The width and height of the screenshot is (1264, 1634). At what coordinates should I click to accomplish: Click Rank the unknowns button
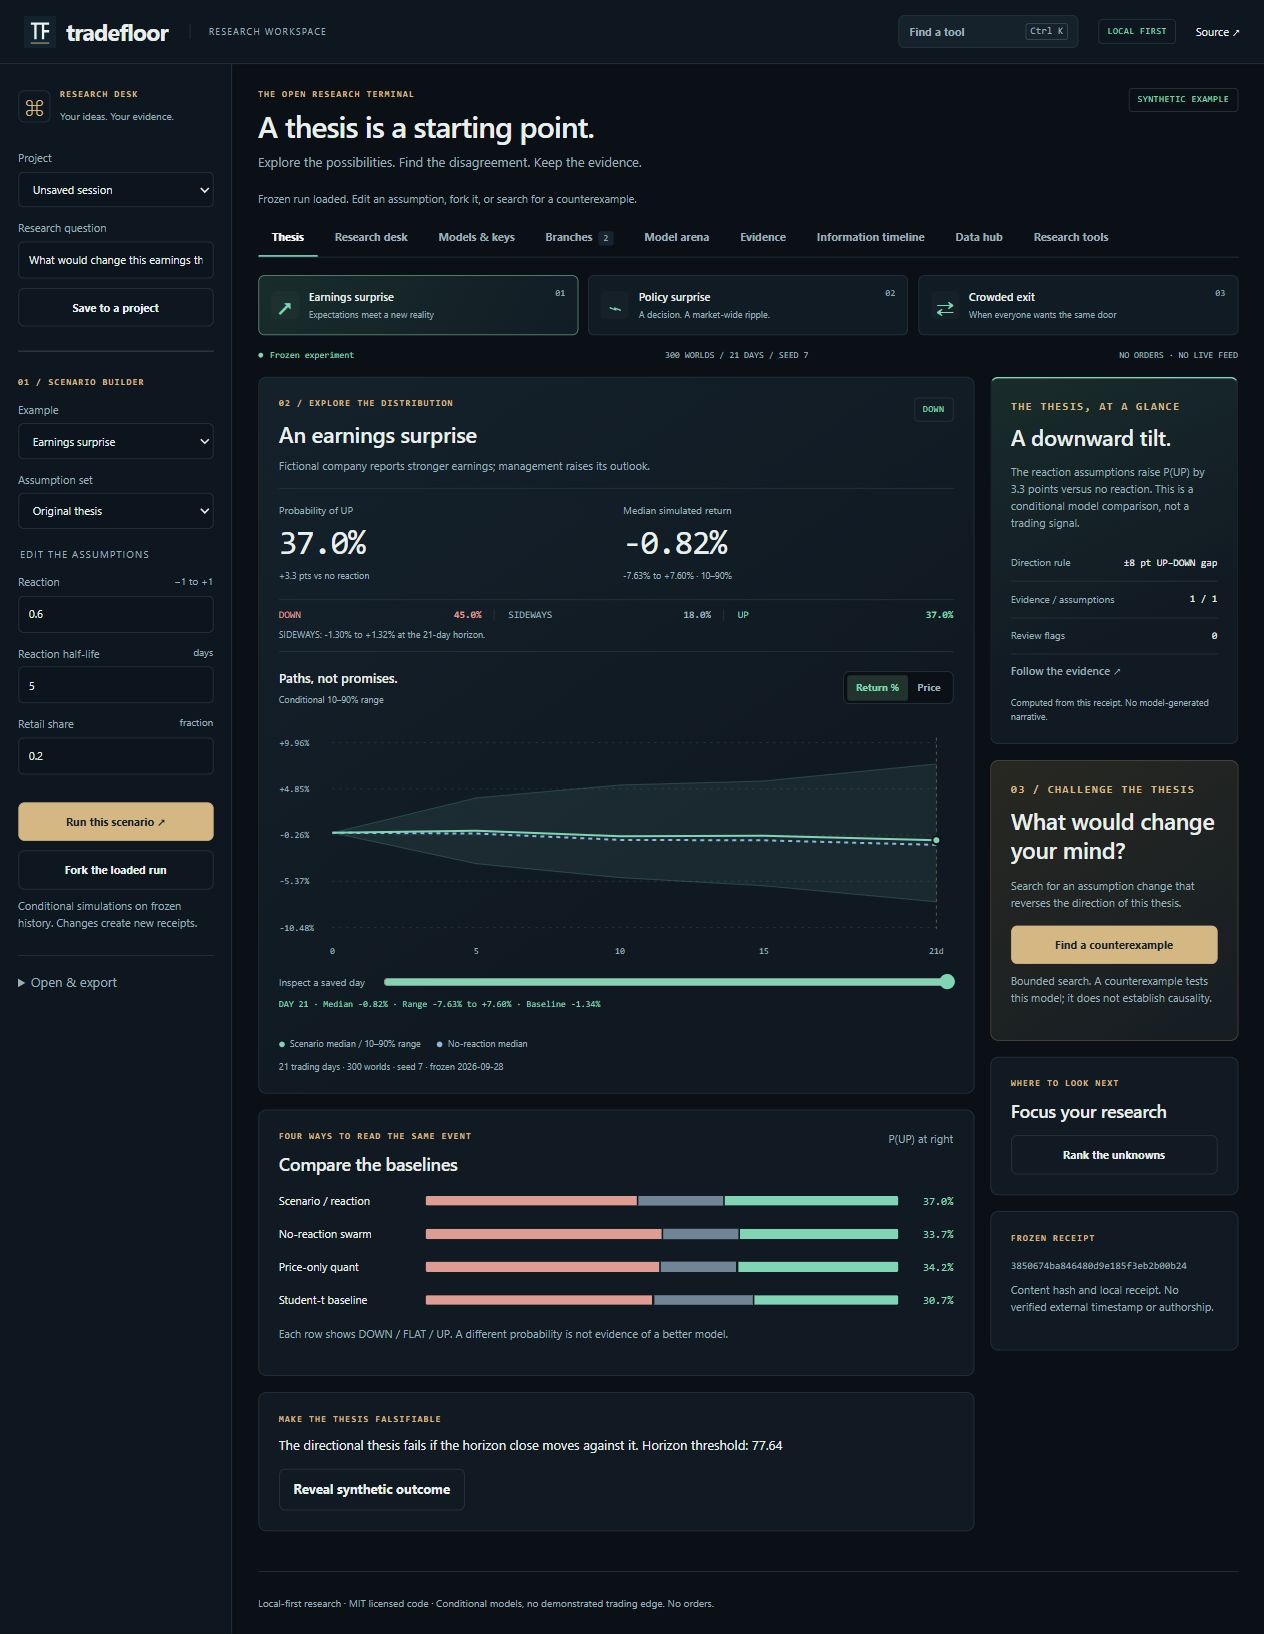click(1114, 1155)
